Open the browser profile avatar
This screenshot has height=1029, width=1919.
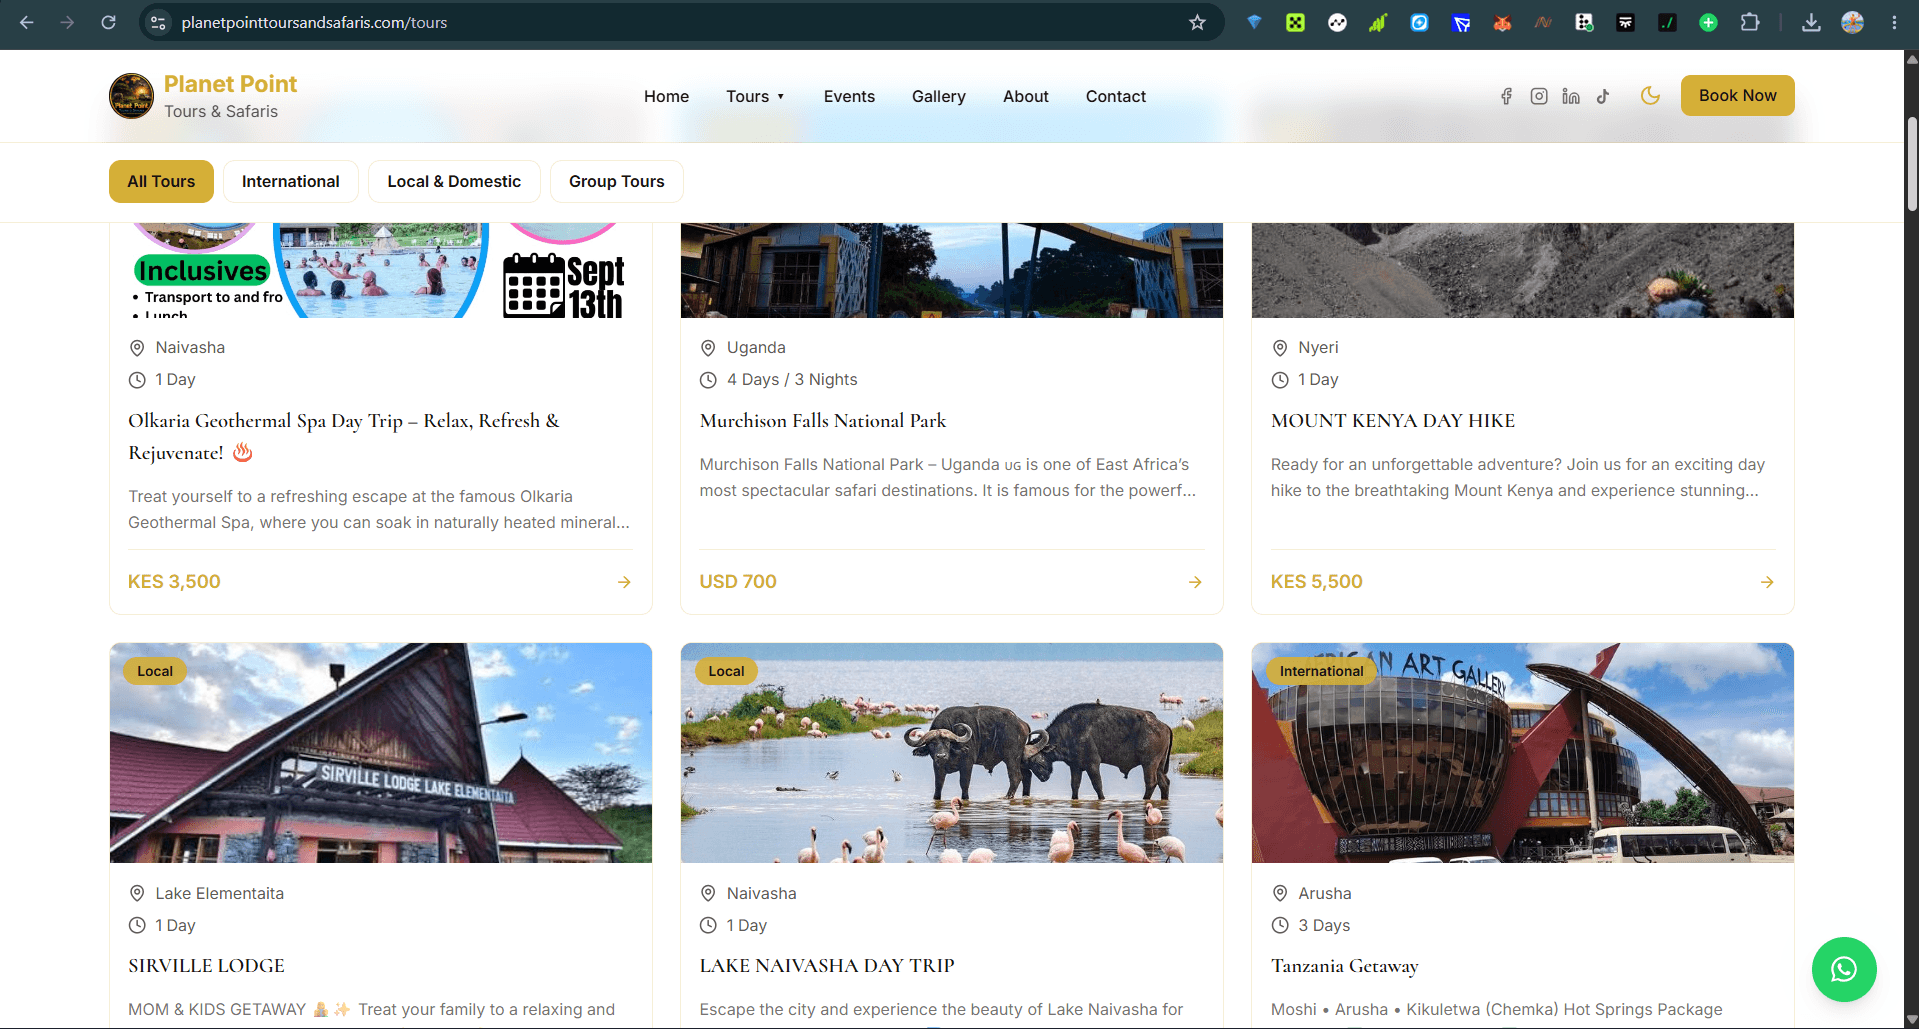point(1852,22)
